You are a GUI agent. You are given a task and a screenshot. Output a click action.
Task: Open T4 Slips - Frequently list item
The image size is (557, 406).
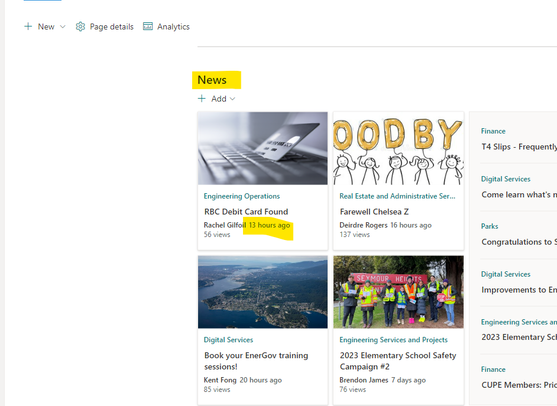tap(519, 147)
